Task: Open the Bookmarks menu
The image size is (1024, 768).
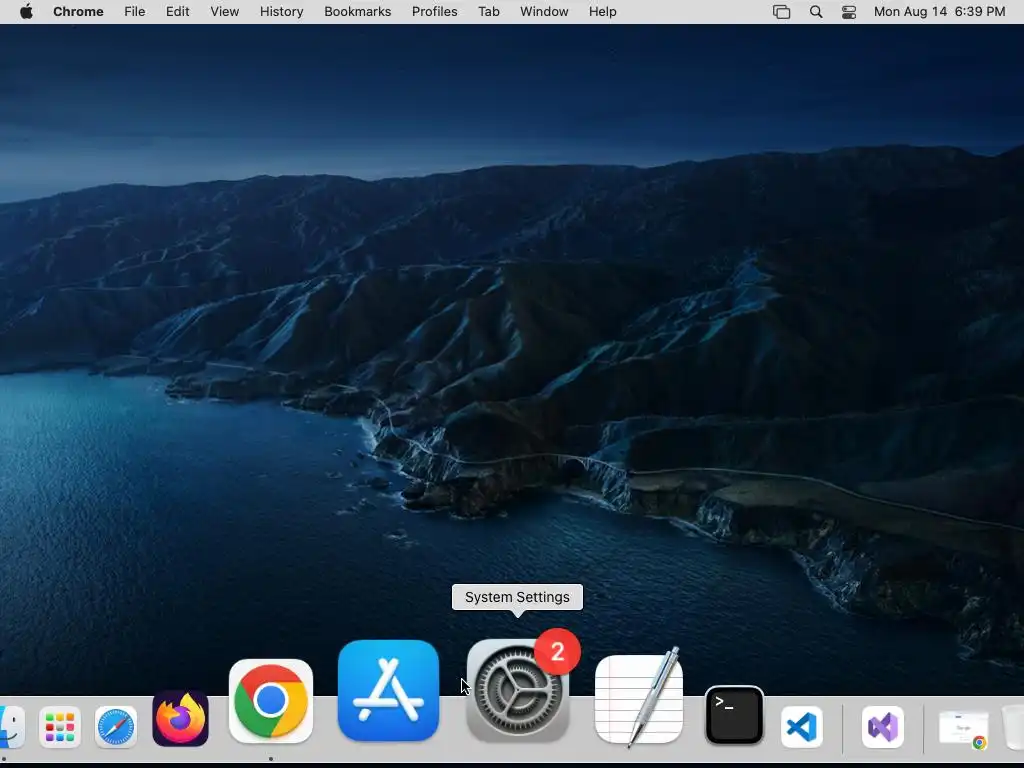Action: [357, 12]
